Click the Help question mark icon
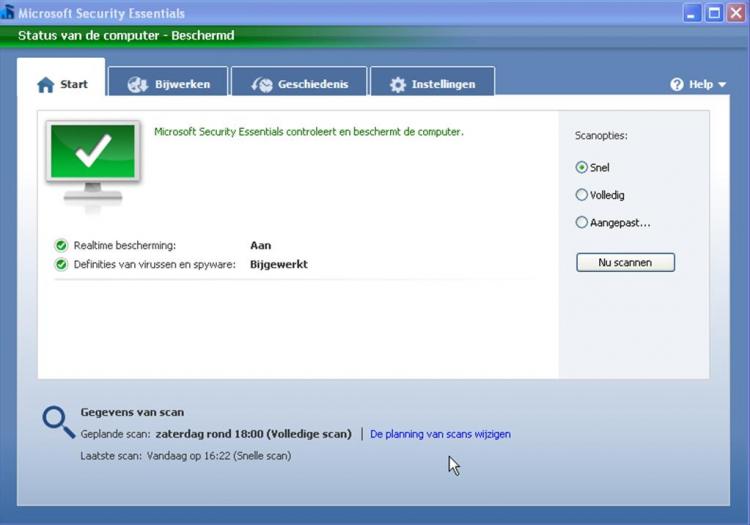 677,84
